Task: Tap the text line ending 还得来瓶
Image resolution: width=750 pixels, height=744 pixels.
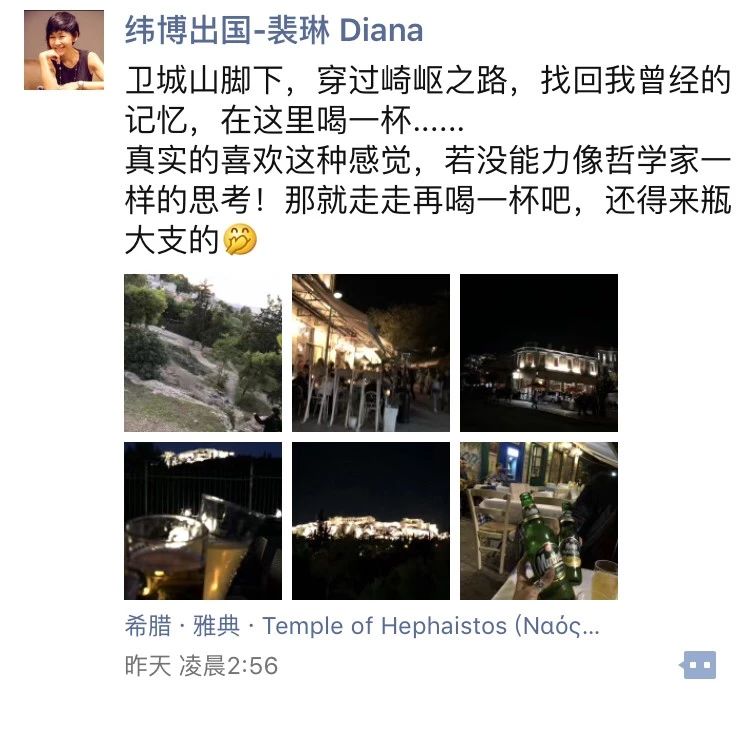Action: (x=428, y=200)
